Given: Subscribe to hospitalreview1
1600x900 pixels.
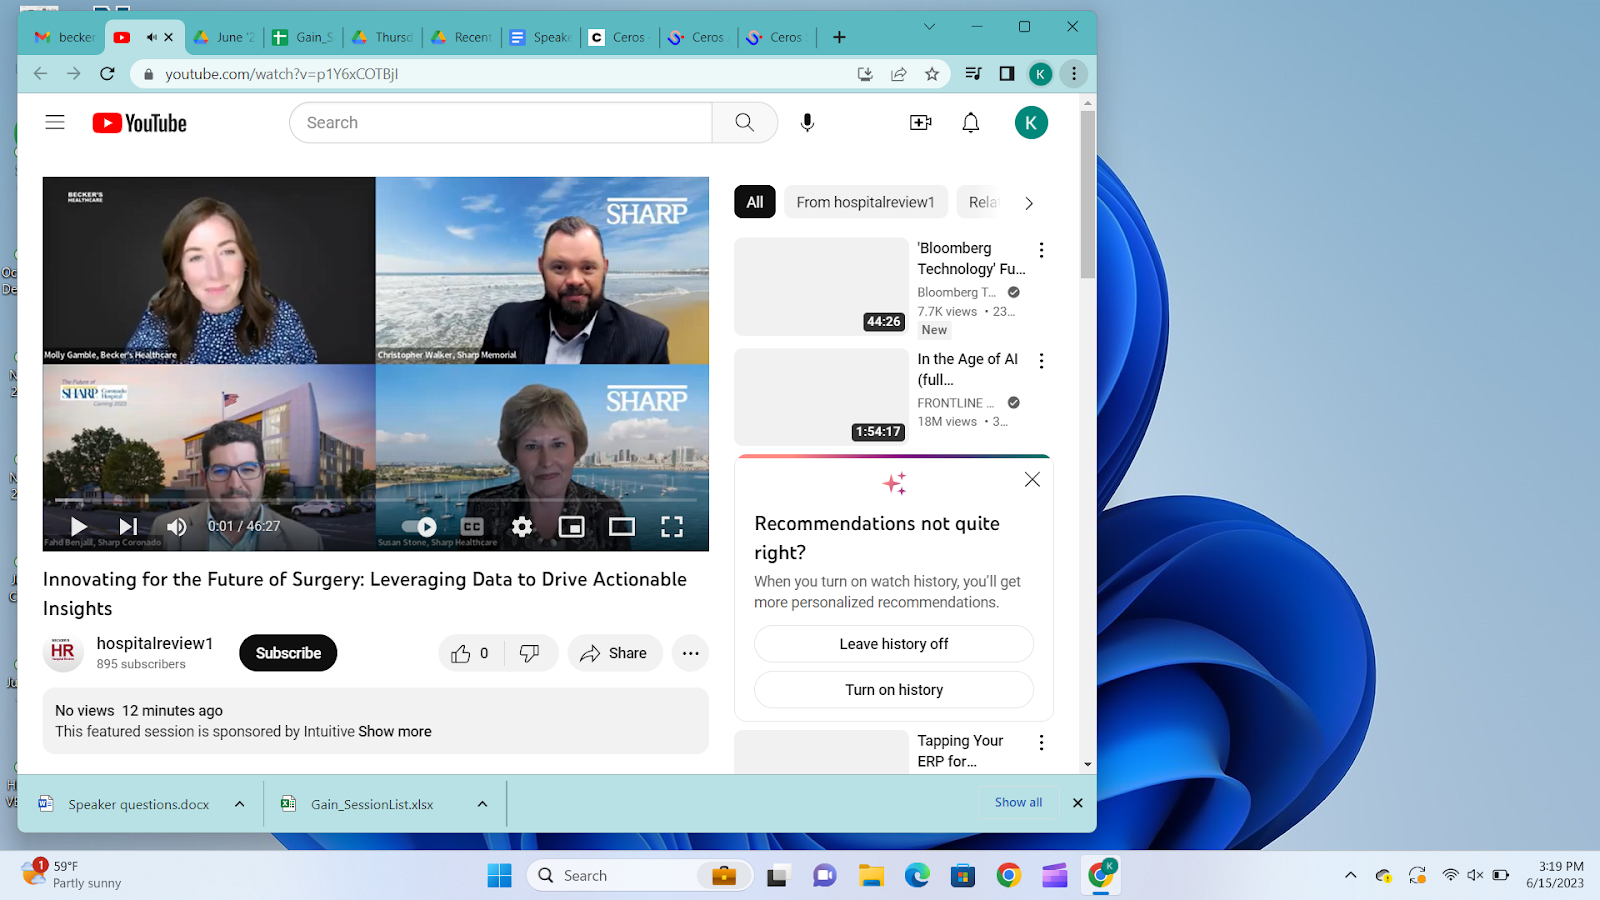Looking at the screenshot, I should click(x=288, y=653).
